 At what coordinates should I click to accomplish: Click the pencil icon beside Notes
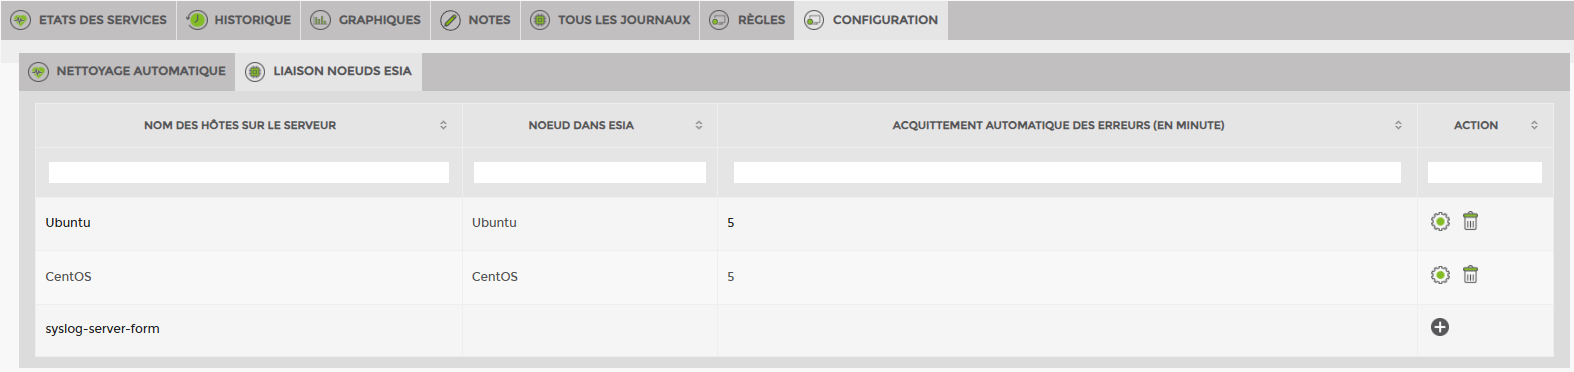[451, 20]
